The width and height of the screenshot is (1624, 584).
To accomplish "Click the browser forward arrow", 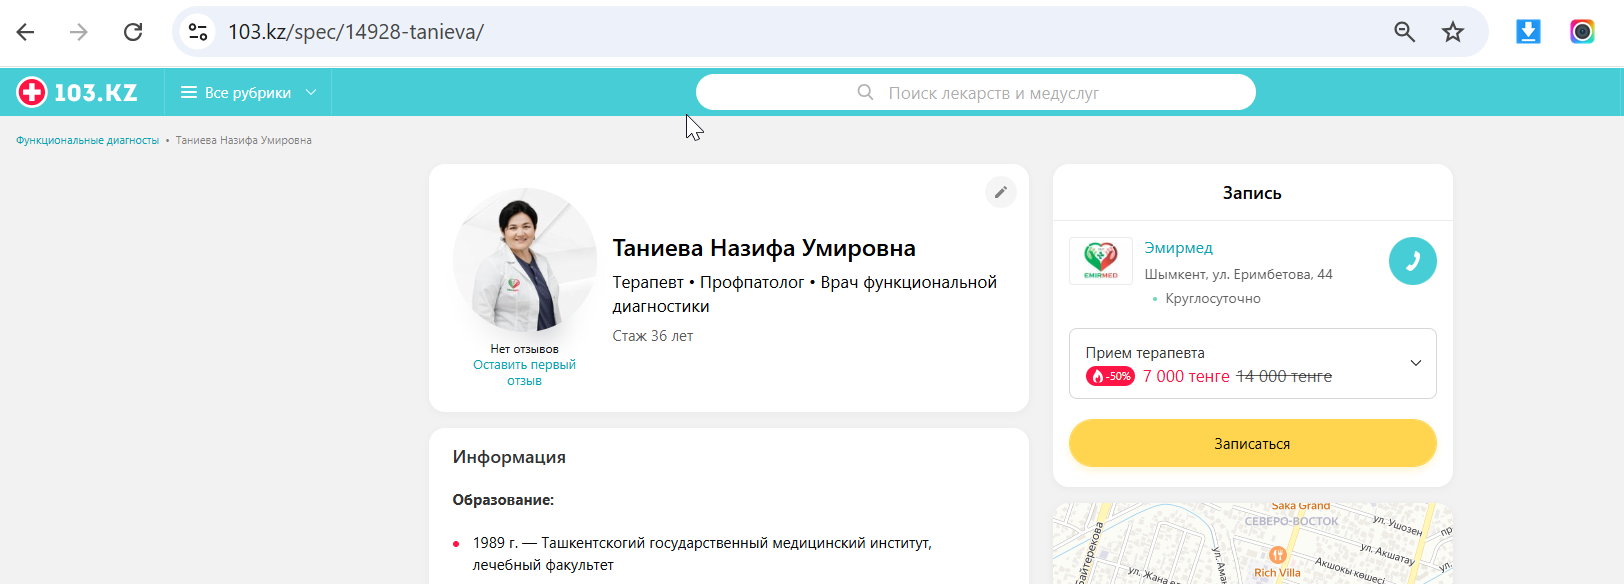I will click(x=79, y=32).
